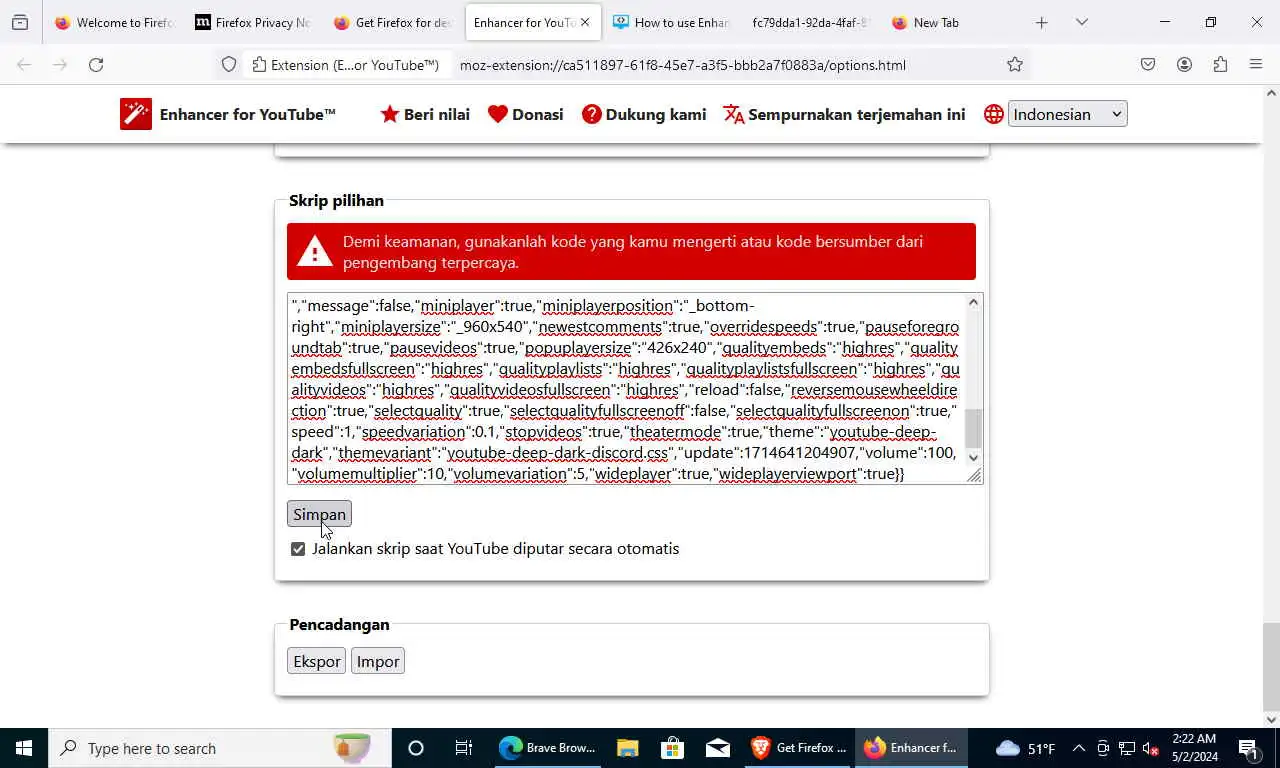Open Cortana circle icon in taskbar

click(416, 748)
